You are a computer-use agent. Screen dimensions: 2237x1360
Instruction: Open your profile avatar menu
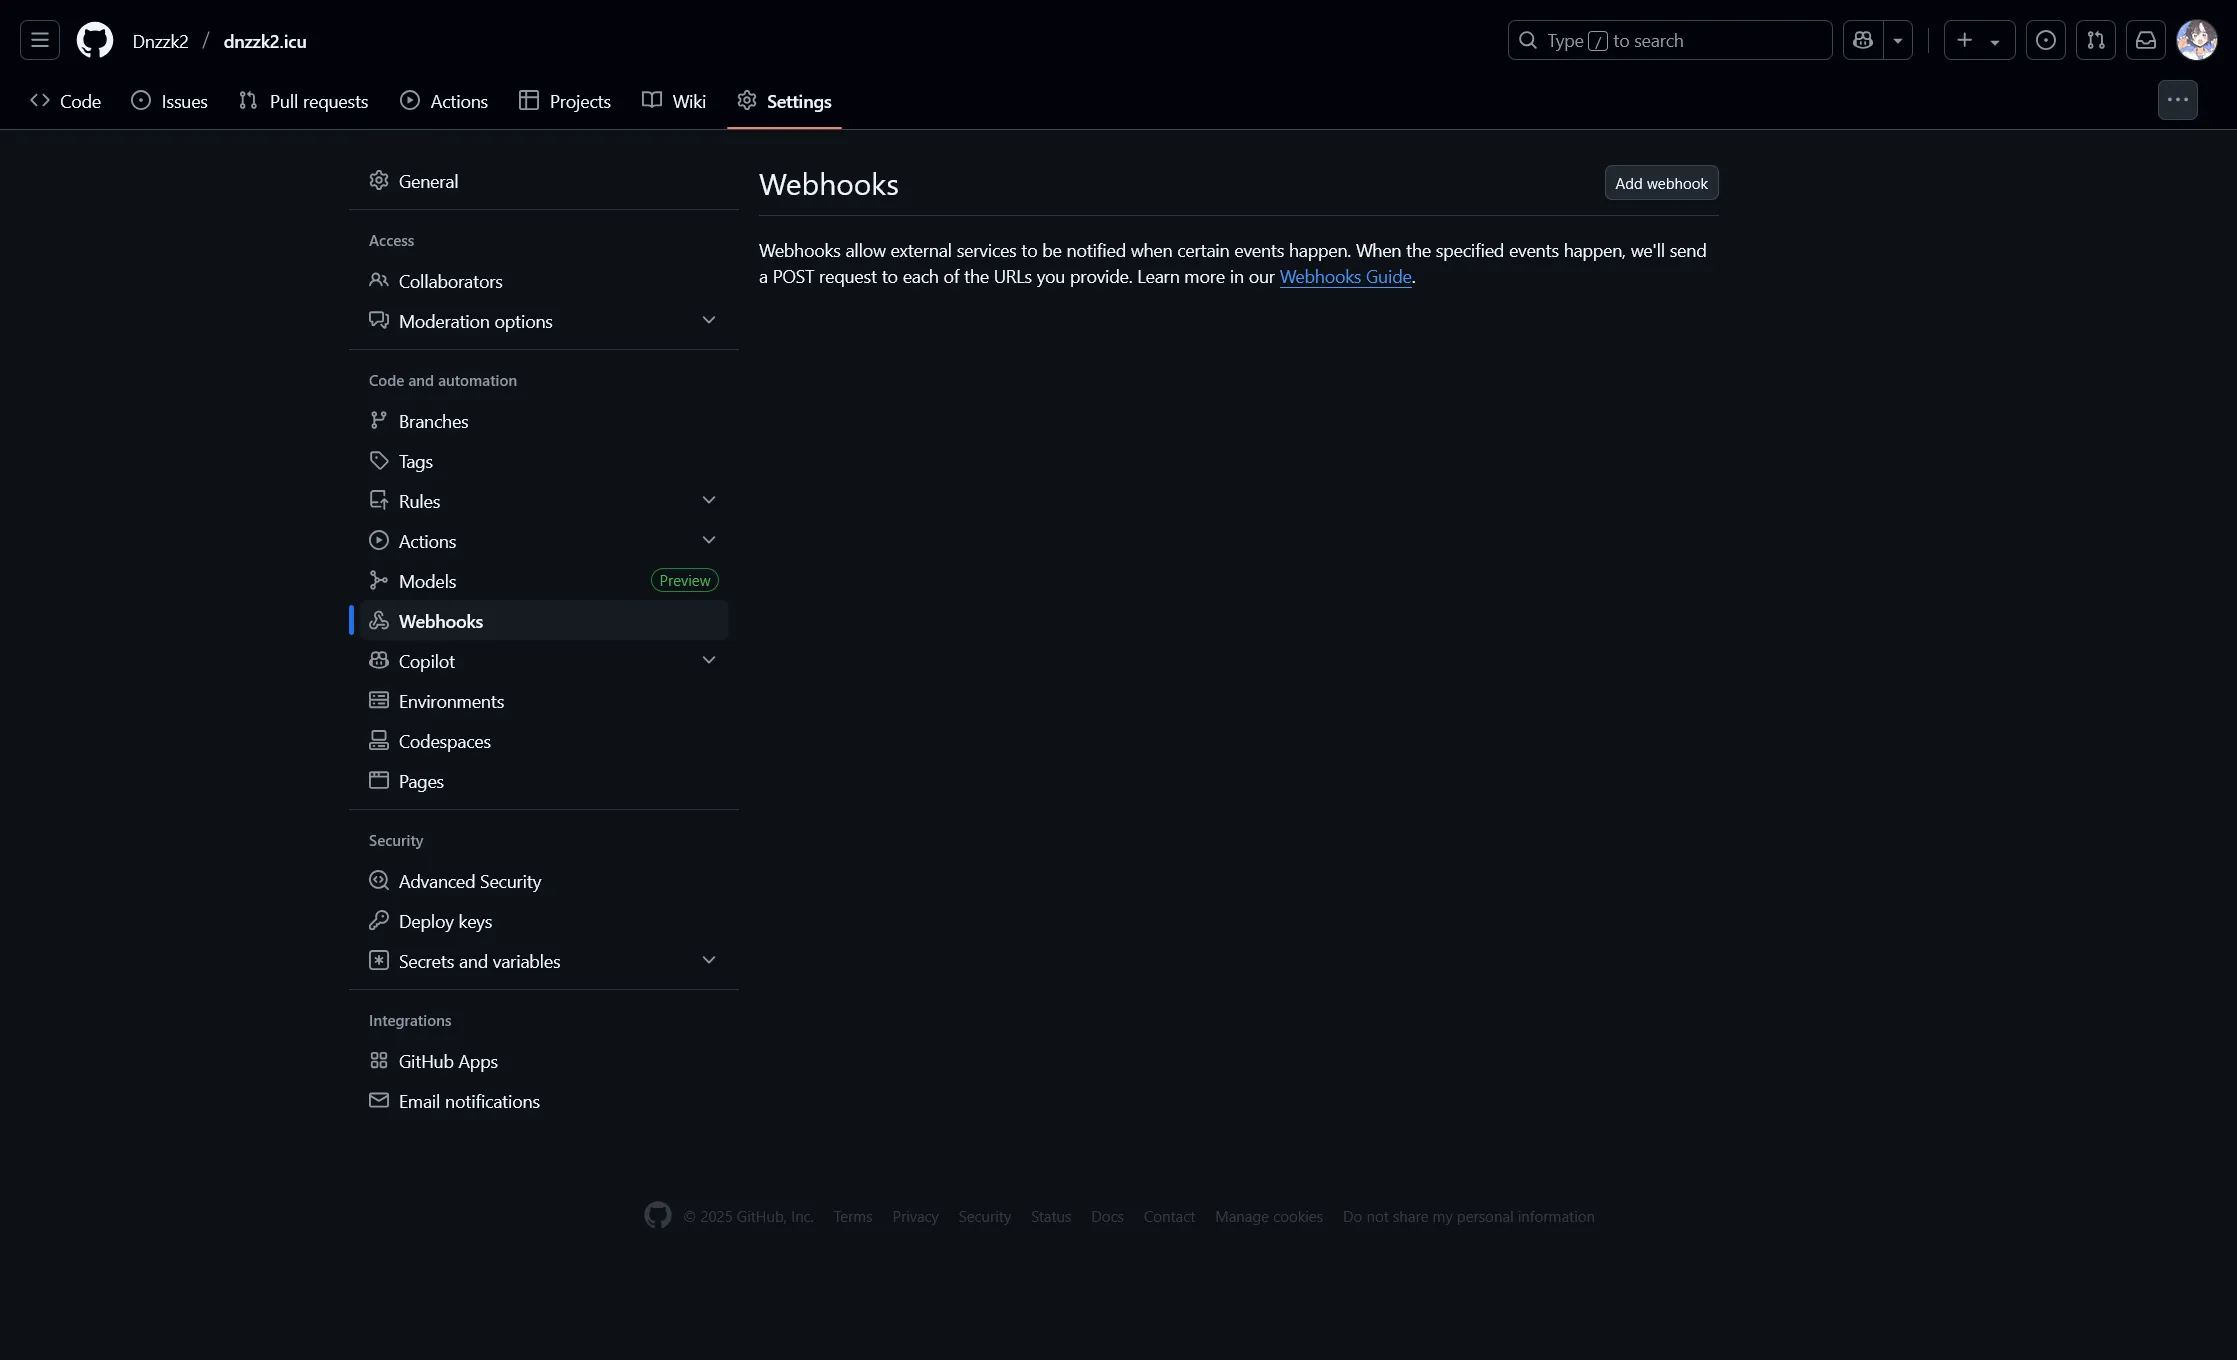[2197, 40]
